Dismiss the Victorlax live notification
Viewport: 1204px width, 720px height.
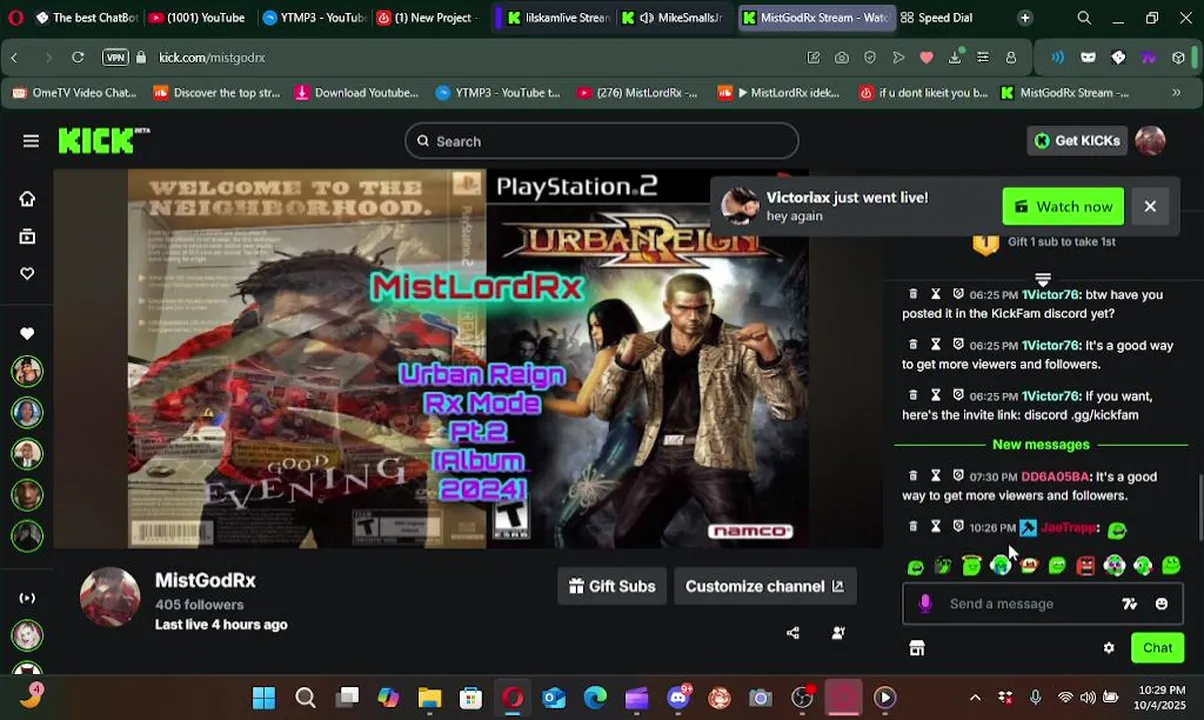pyautogui.click(x=1150, y=207)
